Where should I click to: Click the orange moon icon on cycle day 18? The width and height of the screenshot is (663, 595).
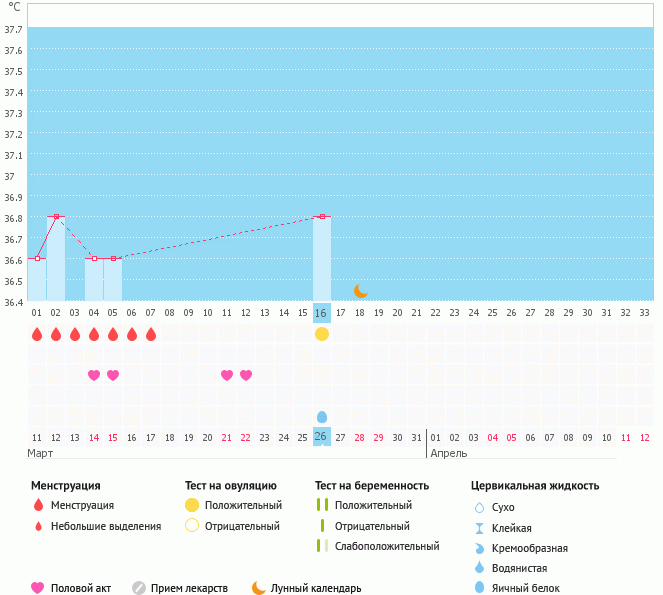click(x=360, y=290)
